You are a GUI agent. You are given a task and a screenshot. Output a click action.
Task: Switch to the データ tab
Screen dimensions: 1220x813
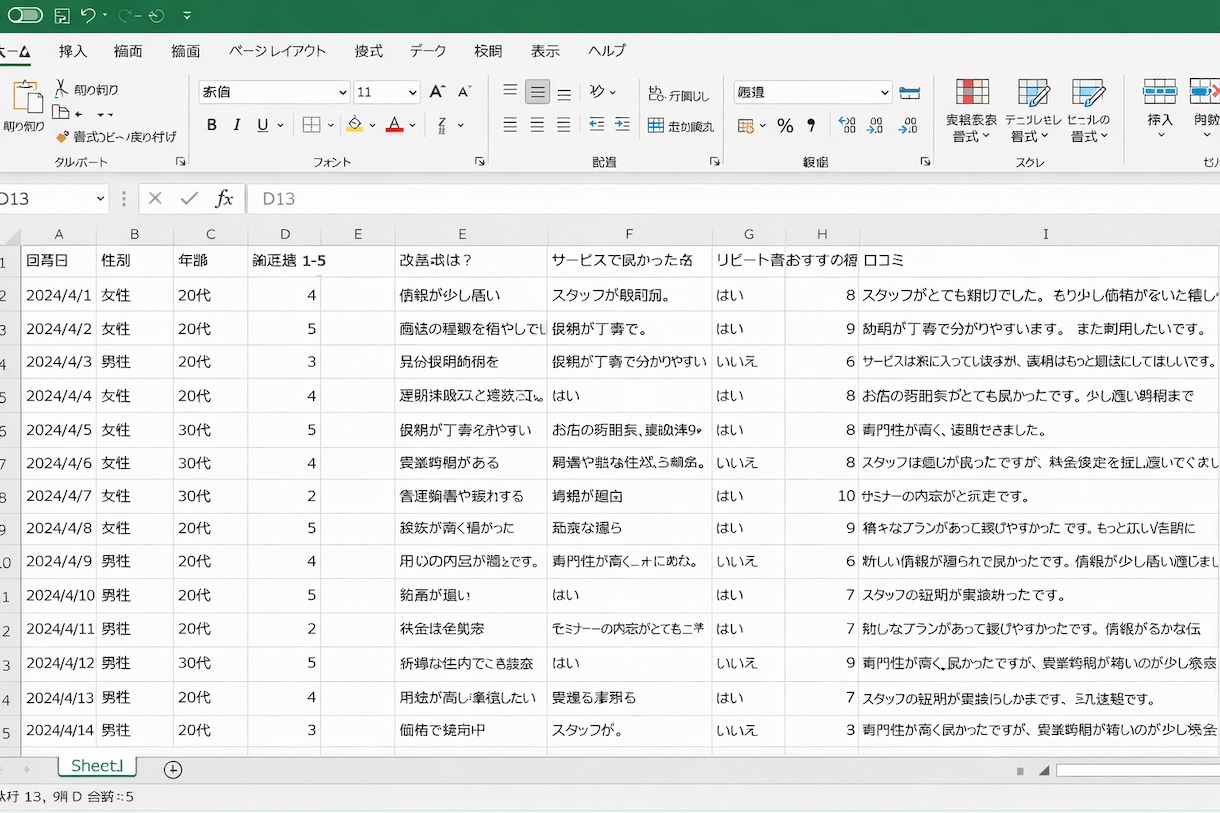(428, 51)
